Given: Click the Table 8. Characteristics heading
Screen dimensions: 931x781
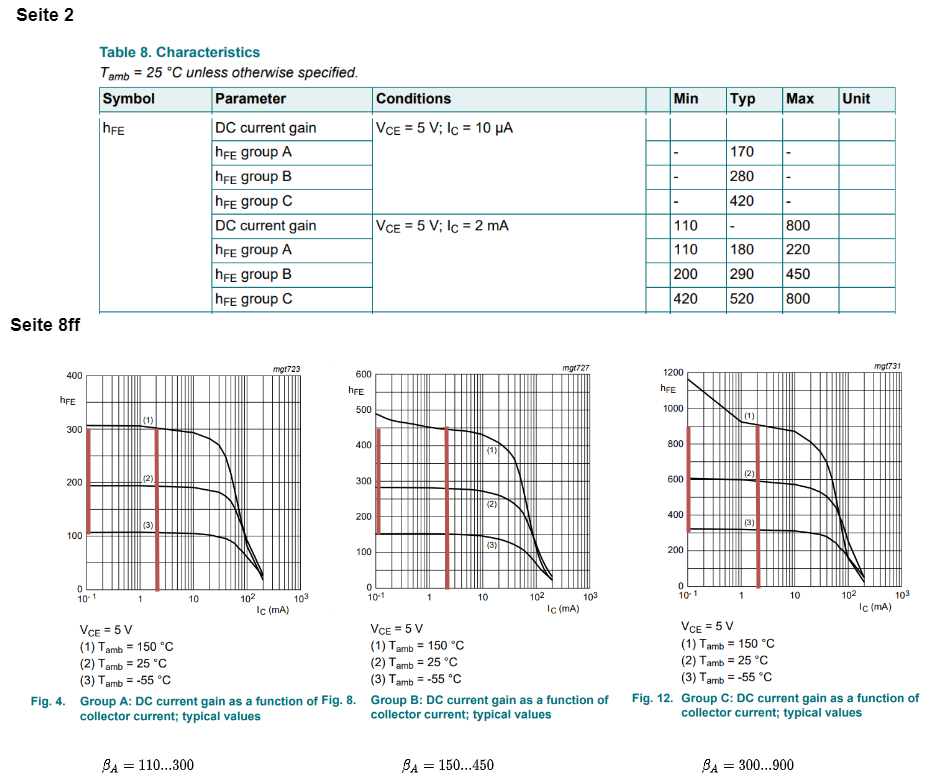Looking at the screenshot, I should (x=179, y=52).
